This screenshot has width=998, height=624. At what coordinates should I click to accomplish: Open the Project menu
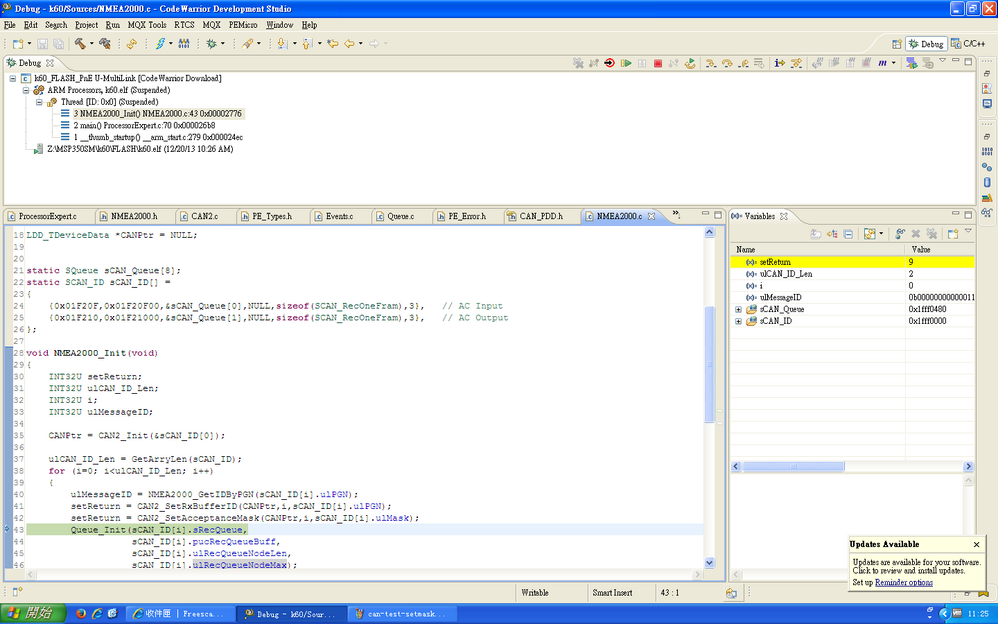pyautogui.click(x=86, y=25)
